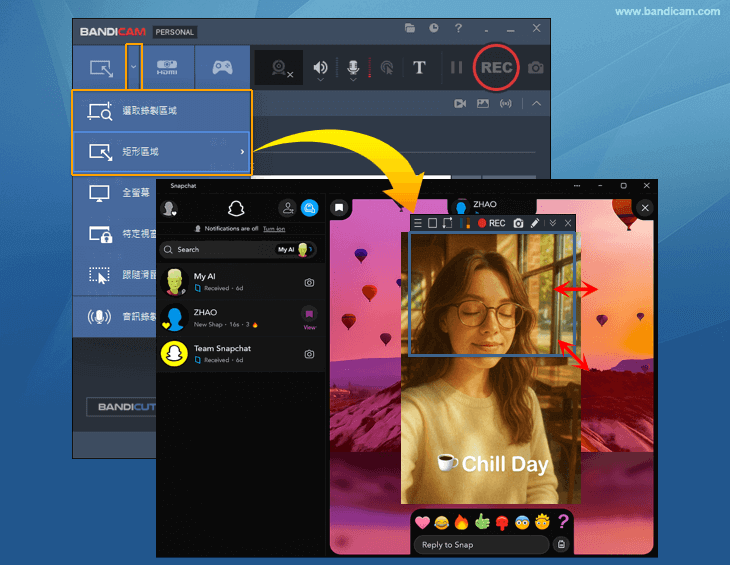Image resolution: width=730 pixels, height=565 pixels.
Task: Take screenshot with Bandicam camera icon
Action: (x=535, y=68)
